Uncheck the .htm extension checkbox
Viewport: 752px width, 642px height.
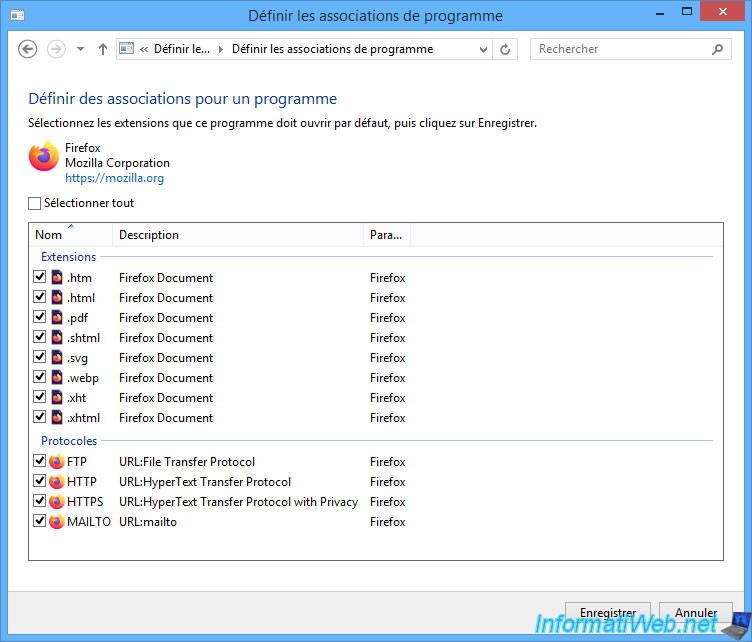click(40, 277)
